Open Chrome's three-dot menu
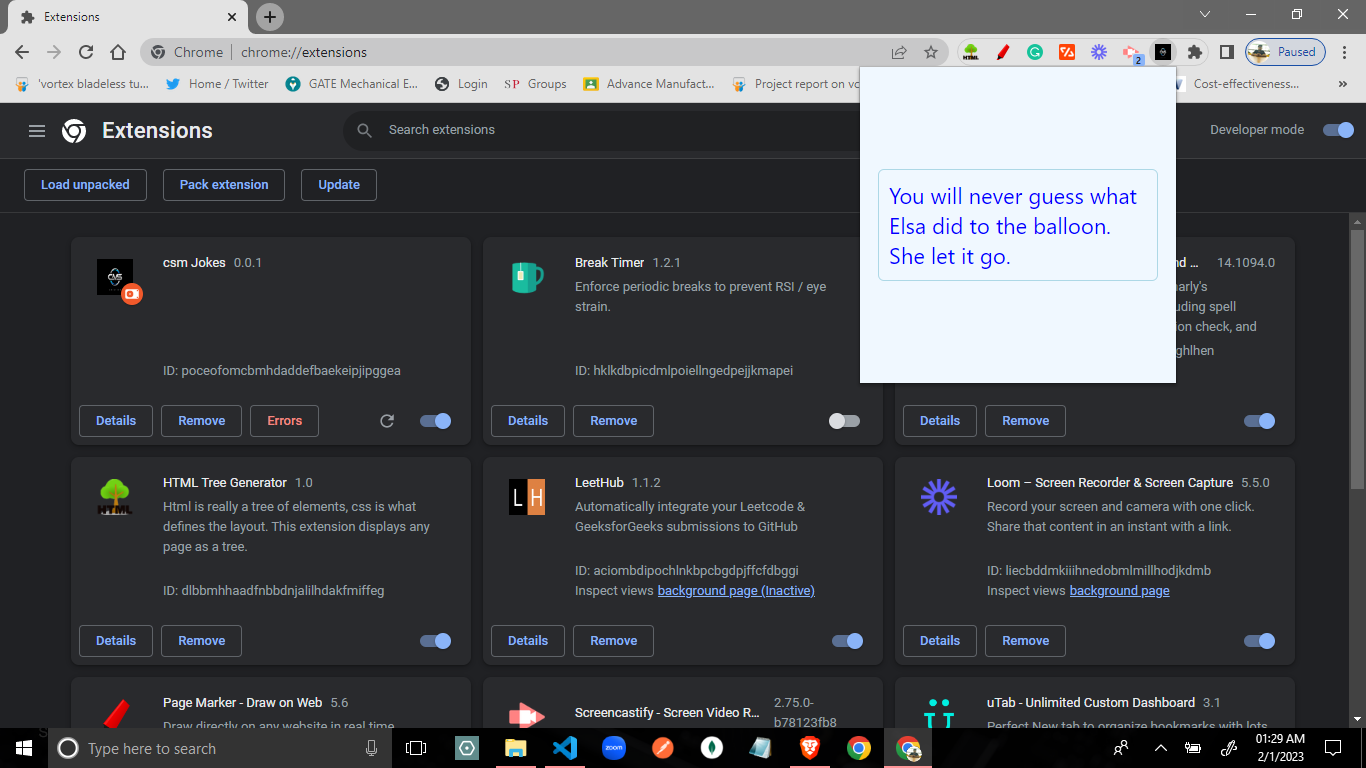The width and height of the screenshot is (1366, 768). pos(1343,51)
